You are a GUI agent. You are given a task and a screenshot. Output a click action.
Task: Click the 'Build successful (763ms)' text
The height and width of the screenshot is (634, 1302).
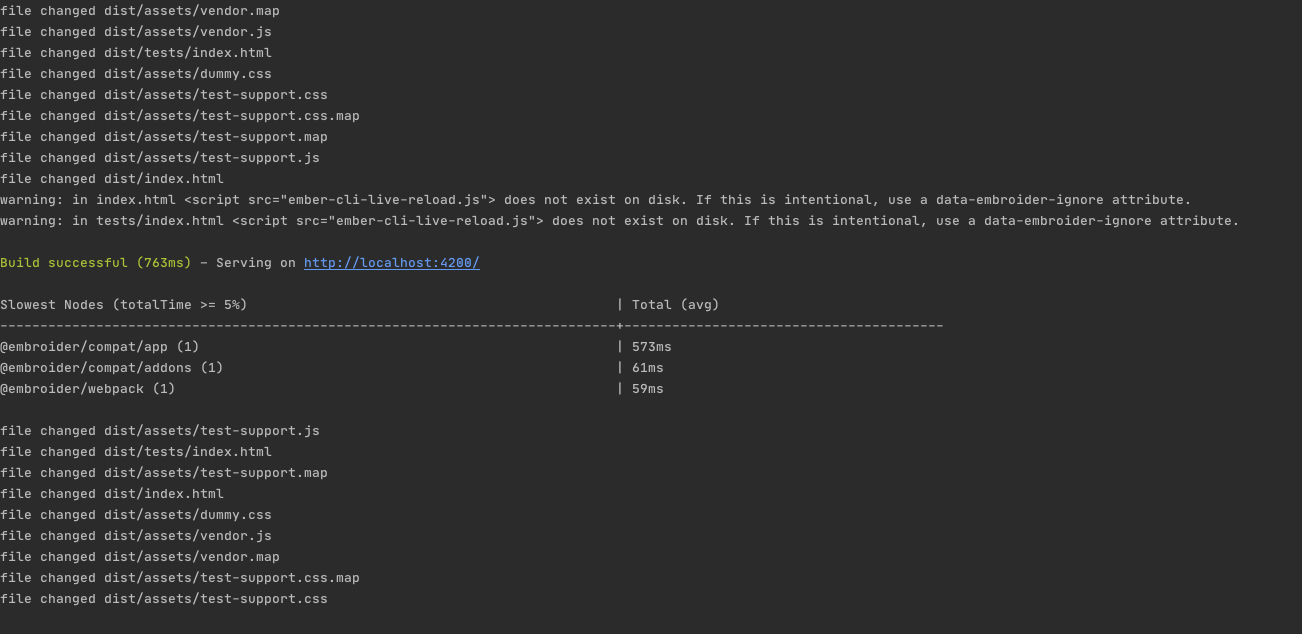[x=95, y=263]
